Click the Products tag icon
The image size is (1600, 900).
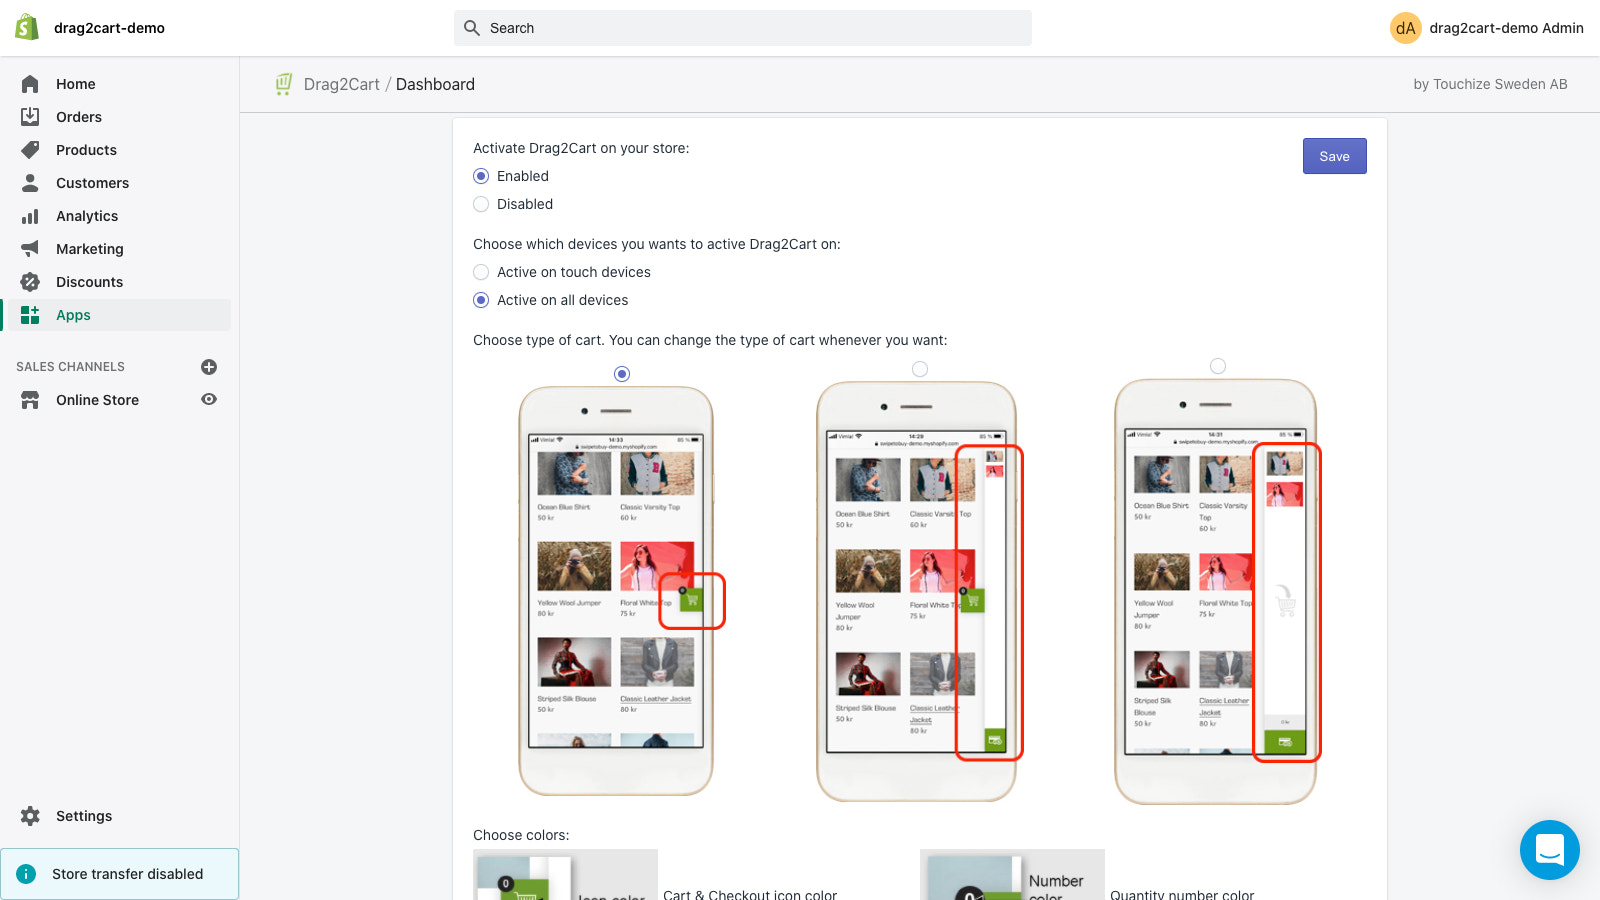point(30,150)
